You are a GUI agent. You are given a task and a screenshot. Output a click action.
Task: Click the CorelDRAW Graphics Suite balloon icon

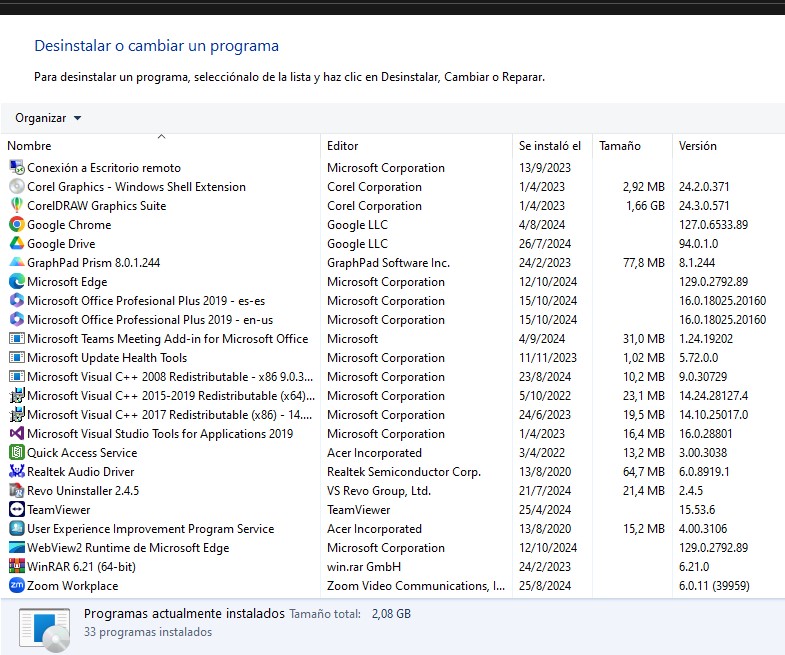click(x=17, y=205)
